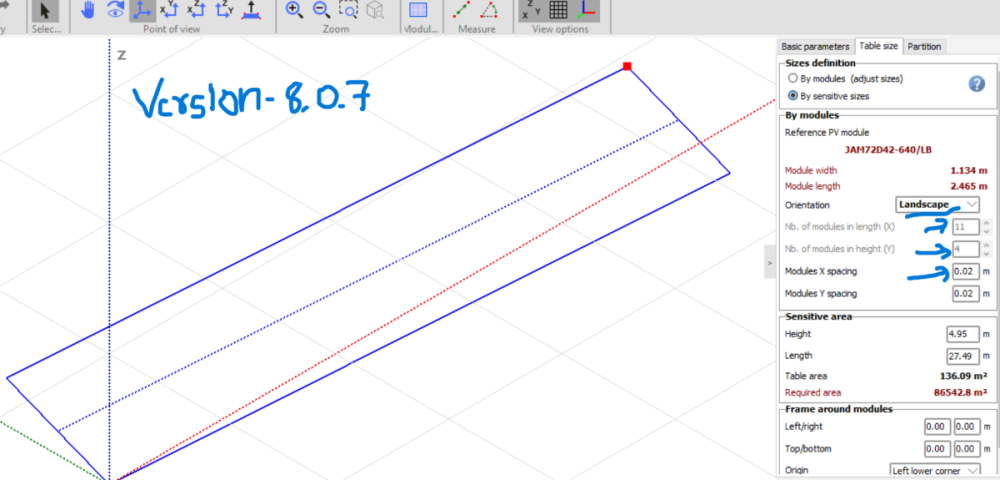Click the Modules X spacing field

tap(966, 272)
